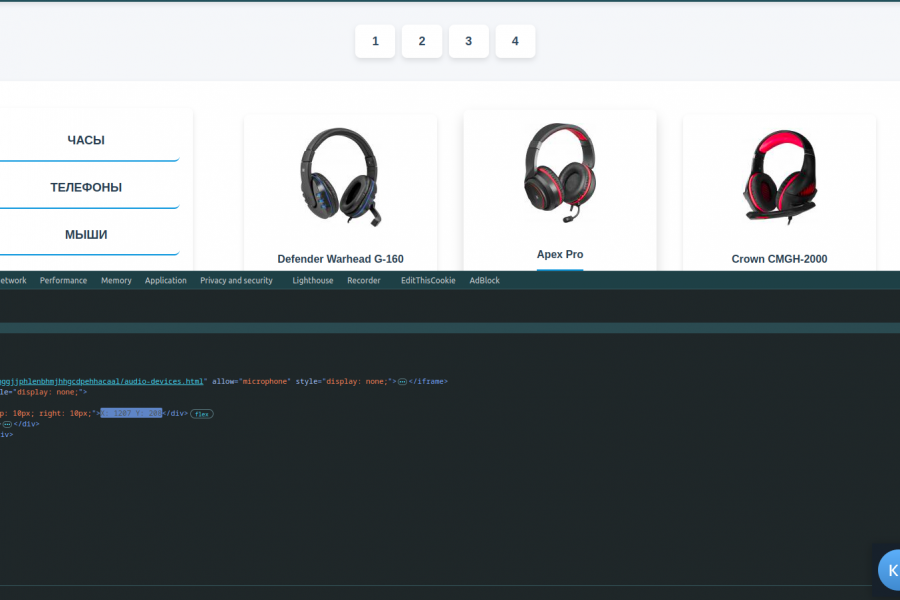Click the allow="microphone" attribute
The width and height of the screenshot is (900, 600).
coord(251,381)
